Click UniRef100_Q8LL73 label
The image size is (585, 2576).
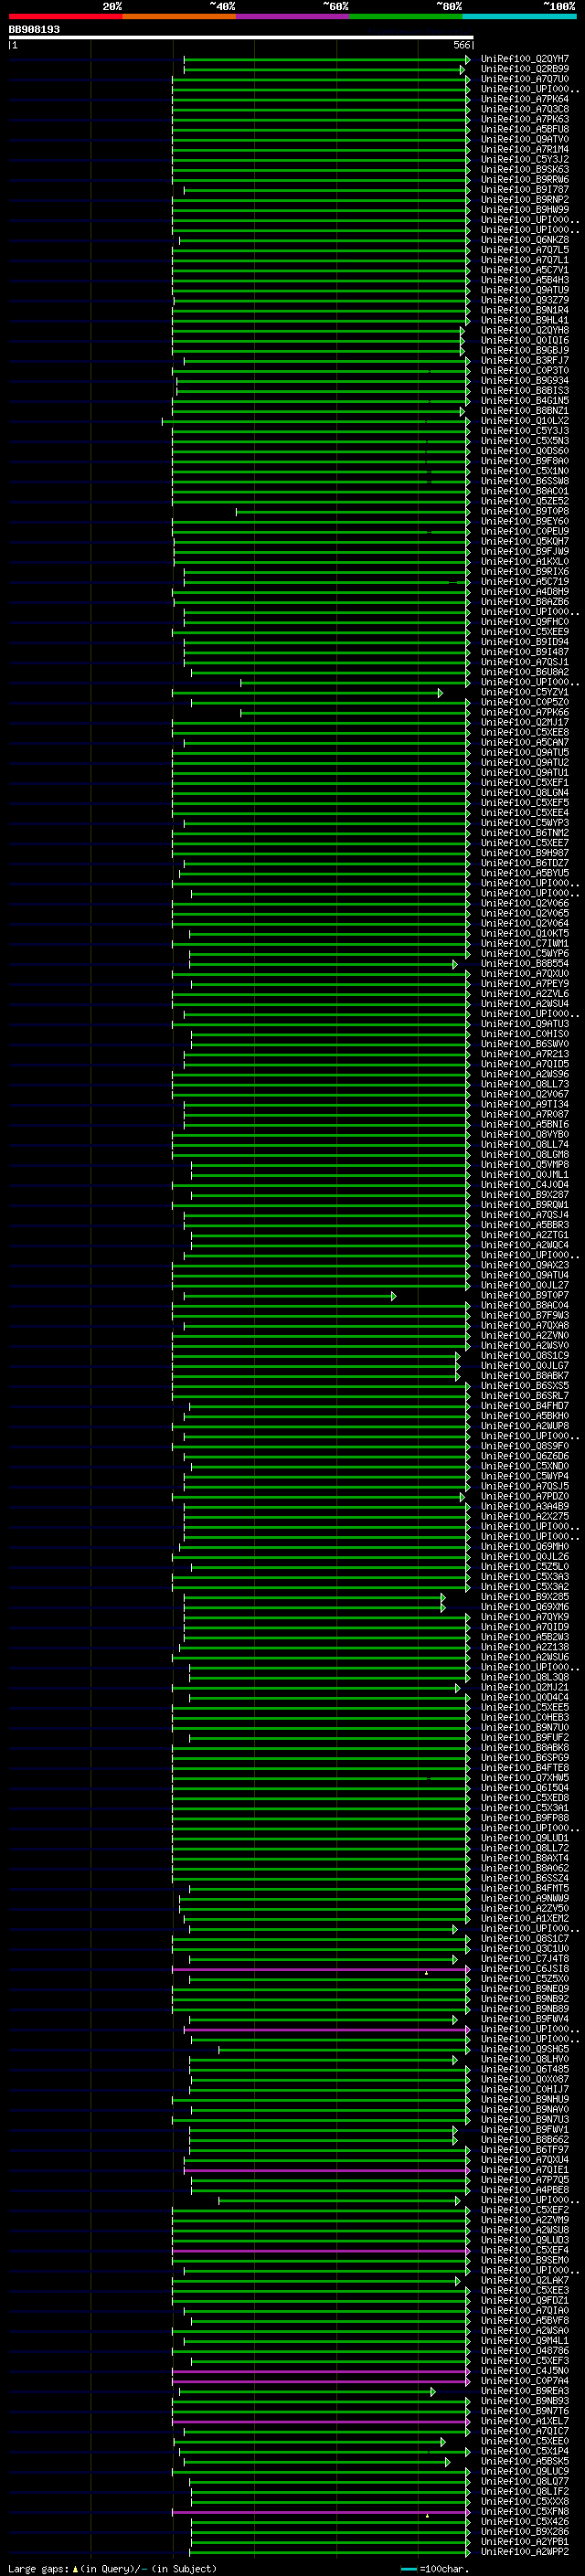click(525, 1084)
